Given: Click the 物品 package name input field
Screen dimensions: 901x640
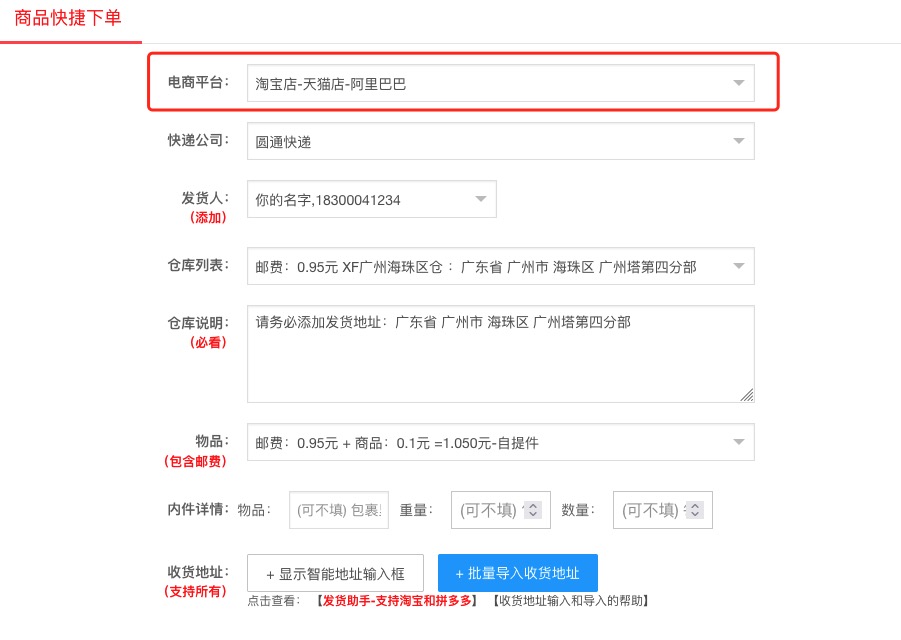Looking at the screenshot, I should click(x=338, y=510).
